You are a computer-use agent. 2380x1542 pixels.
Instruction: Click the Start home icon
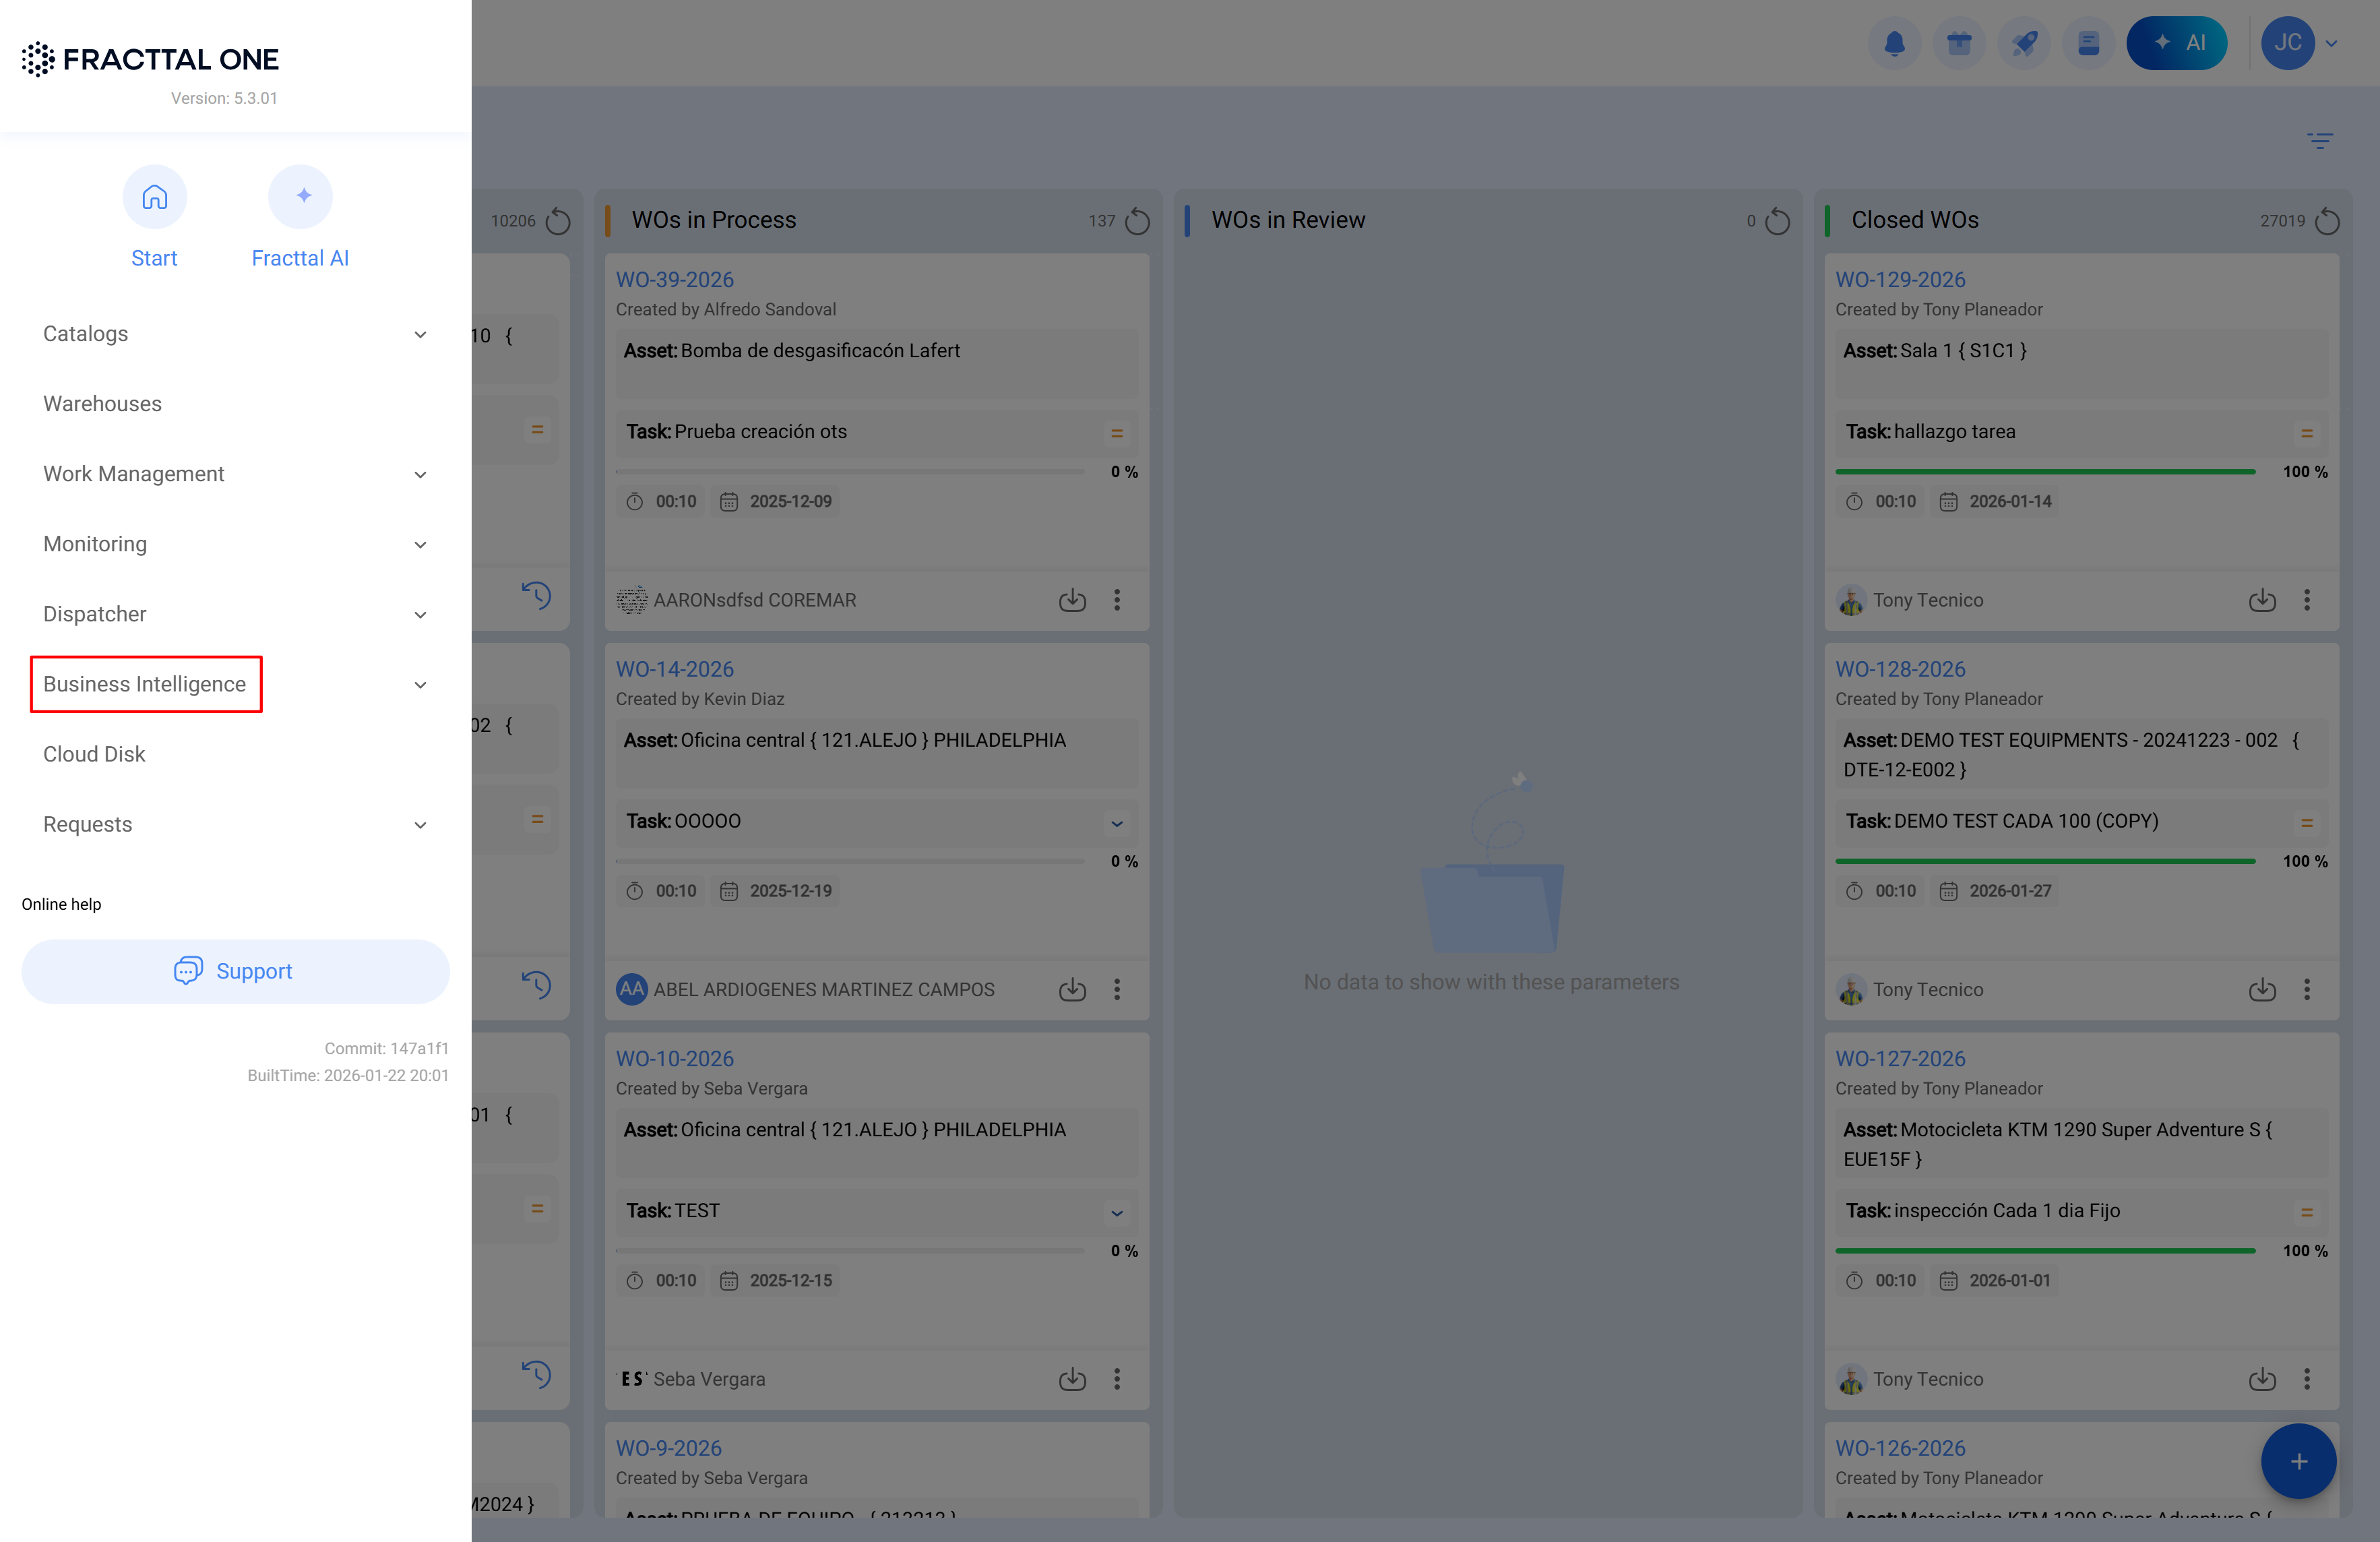[154, 197]
